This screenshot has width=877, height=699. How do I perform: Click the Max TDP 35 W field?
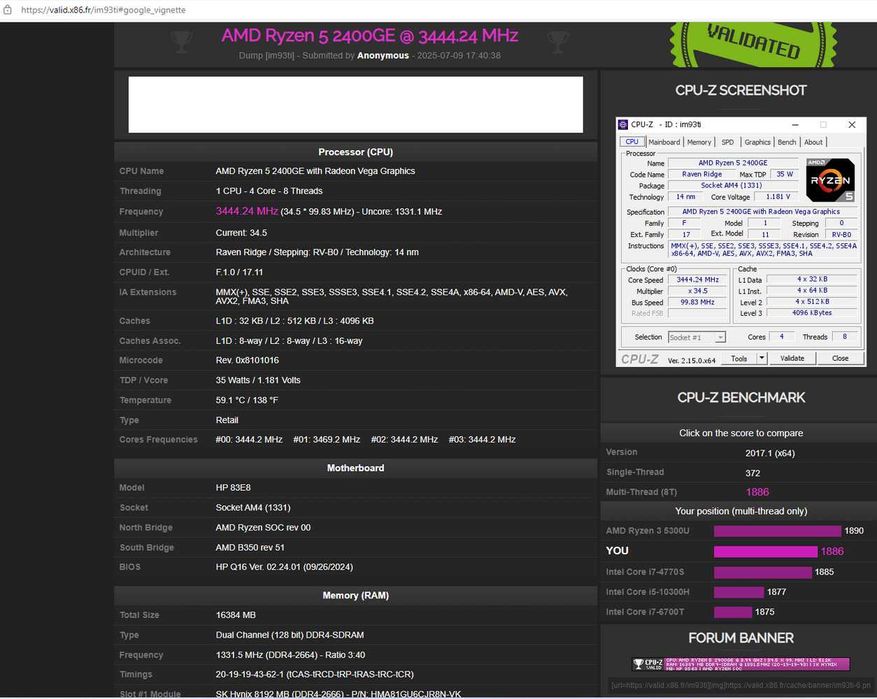tap(785, 174)
